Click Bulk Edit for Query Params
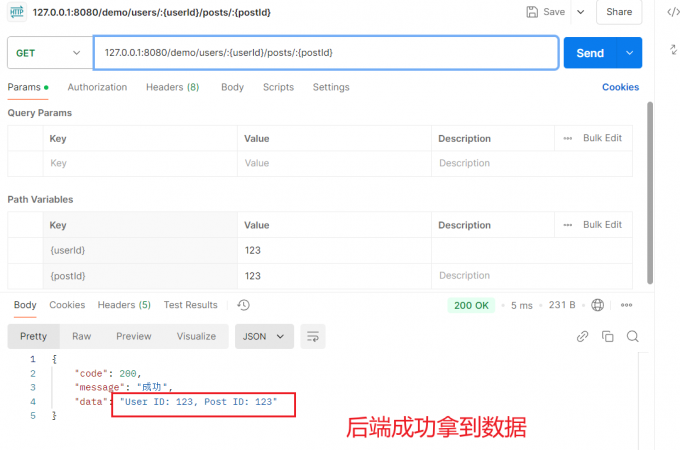The height and width of the screenshot is (450, 680). (x=602, y=138)
